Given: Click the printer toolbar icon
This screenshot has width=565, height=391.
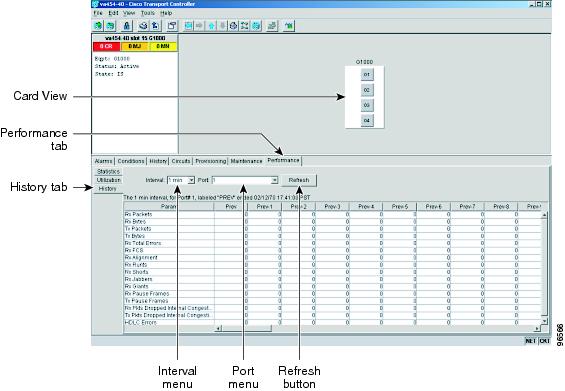Looking at the screenshot, I should [x=143, y=26].
